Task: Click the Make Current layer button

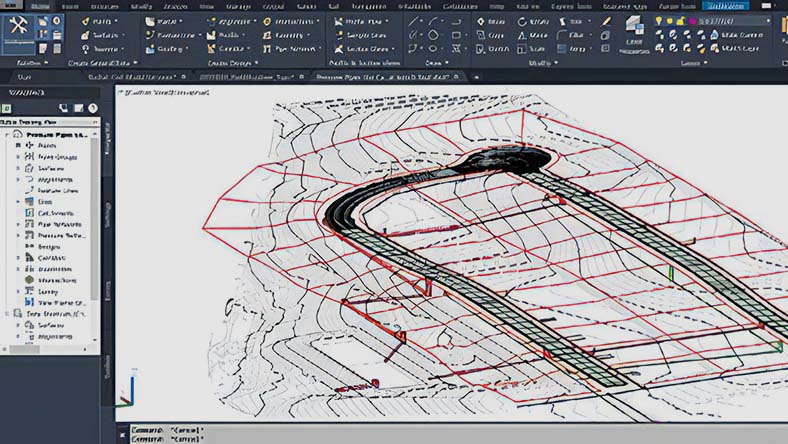Action: point(736,35)
